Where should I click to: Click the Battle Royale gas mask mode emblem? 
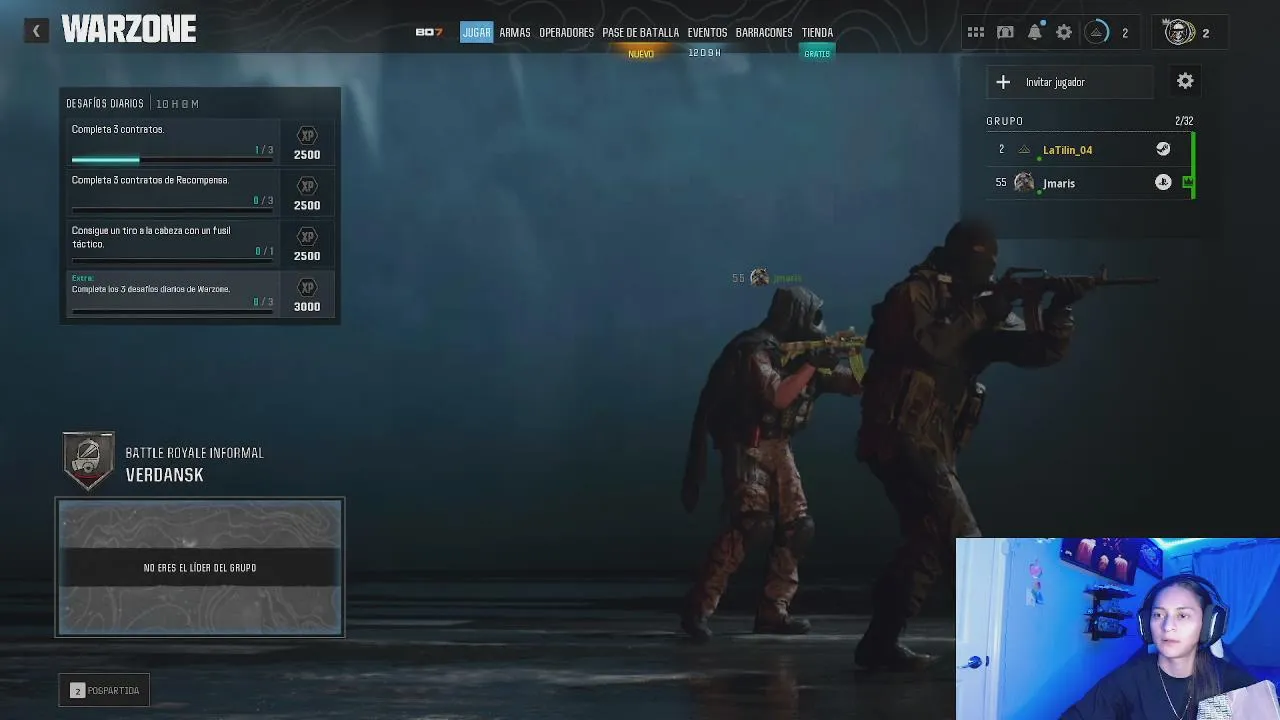pyautogui.click(x=89, y=461)
